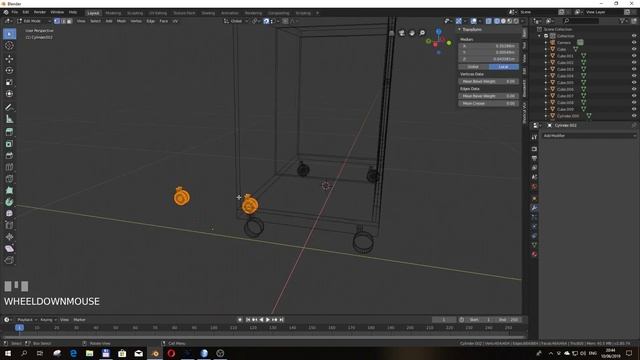
Task: Adjust edges Mean Bevel Weight slider
Action: tap(489, 96)
